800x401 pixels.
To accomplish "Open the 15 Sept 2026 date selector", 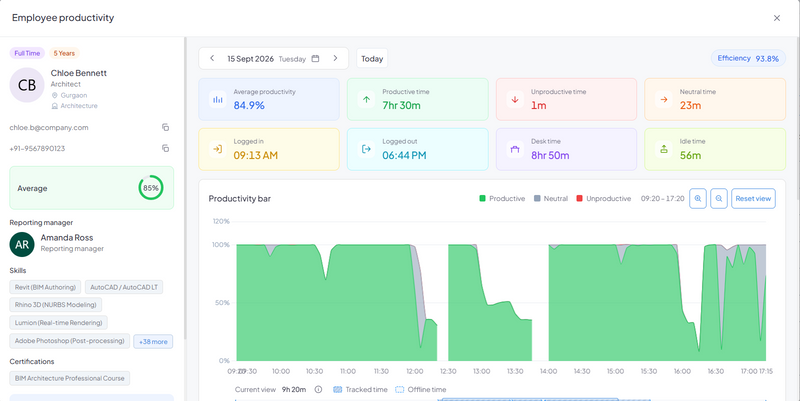I will (273, 59).
